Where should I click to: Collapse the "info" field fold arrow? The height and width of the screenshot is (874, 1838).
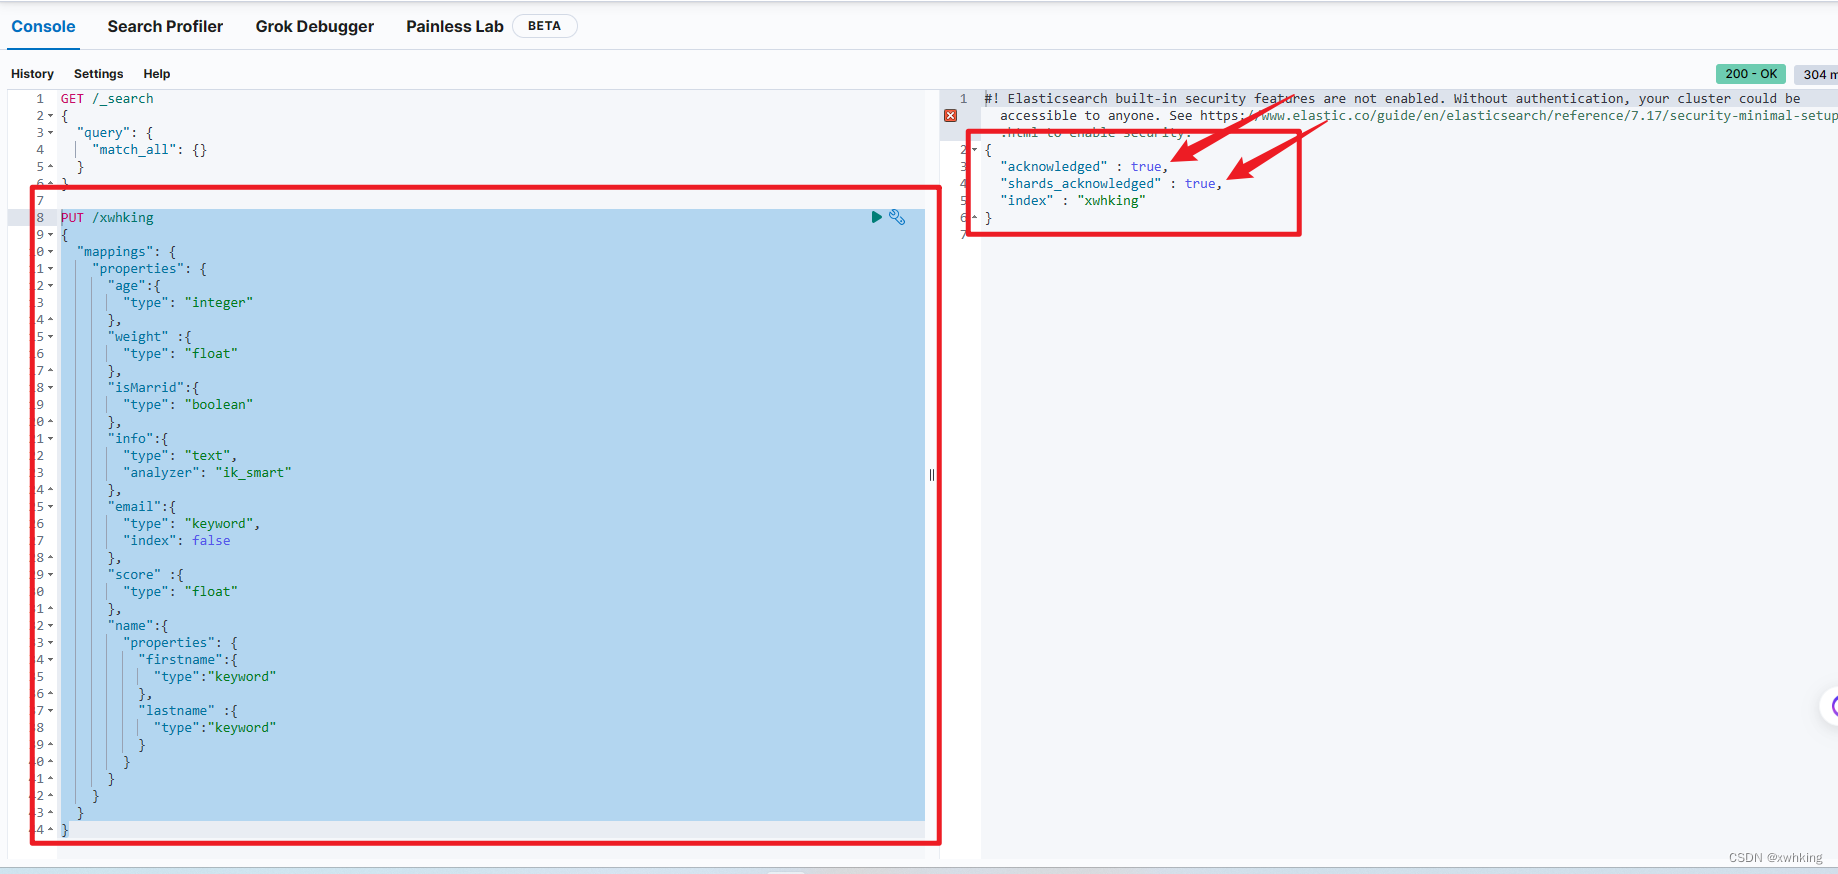[51, 439]
